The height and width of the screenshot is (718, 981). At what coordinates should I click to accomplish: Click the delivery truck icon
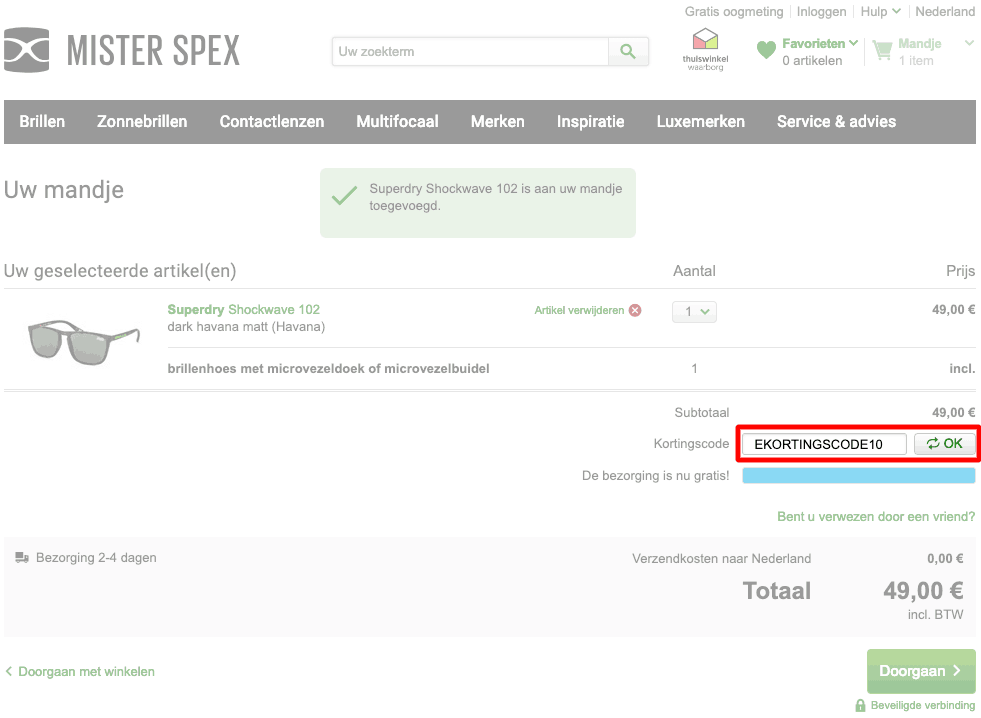[x=22, y=558]
